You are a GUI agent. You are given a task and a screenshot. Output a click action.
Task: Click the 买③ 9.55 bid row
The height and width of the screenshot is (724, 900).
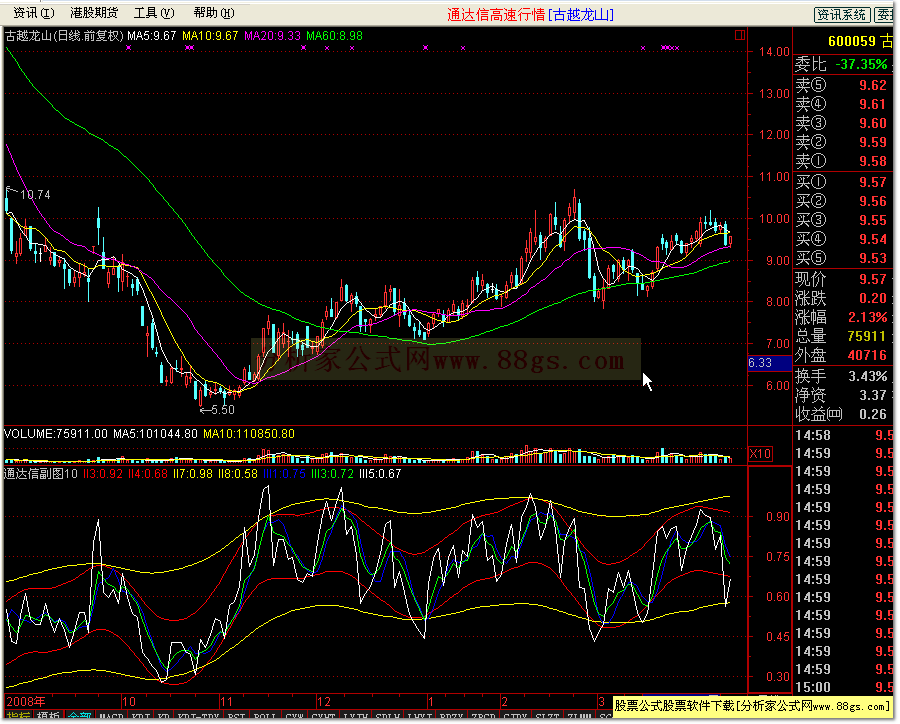(841, 220)
